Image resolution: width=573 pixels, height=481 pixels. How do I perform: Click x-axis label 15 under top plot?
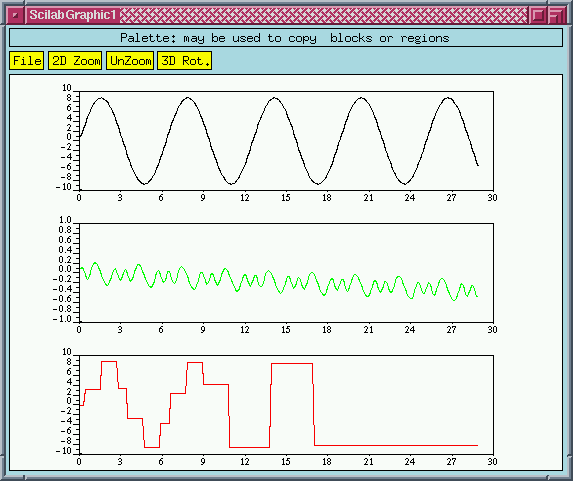point(286,198)
